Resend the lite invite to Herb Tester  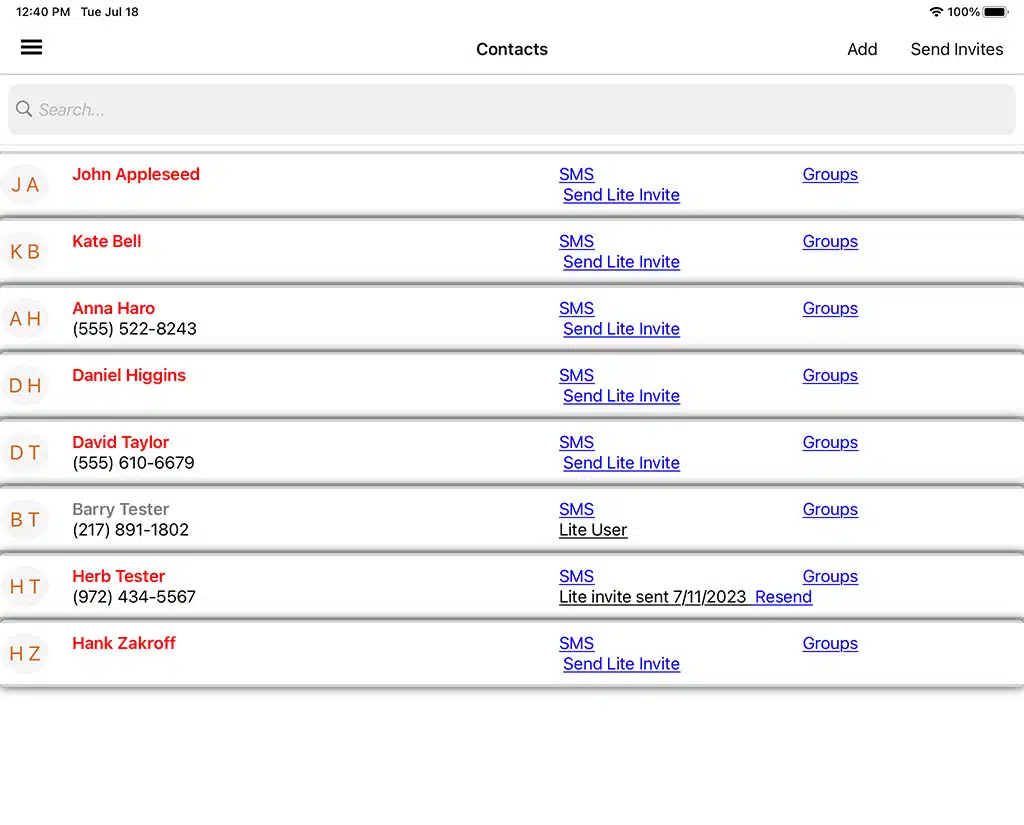click(x=783, y=597)
